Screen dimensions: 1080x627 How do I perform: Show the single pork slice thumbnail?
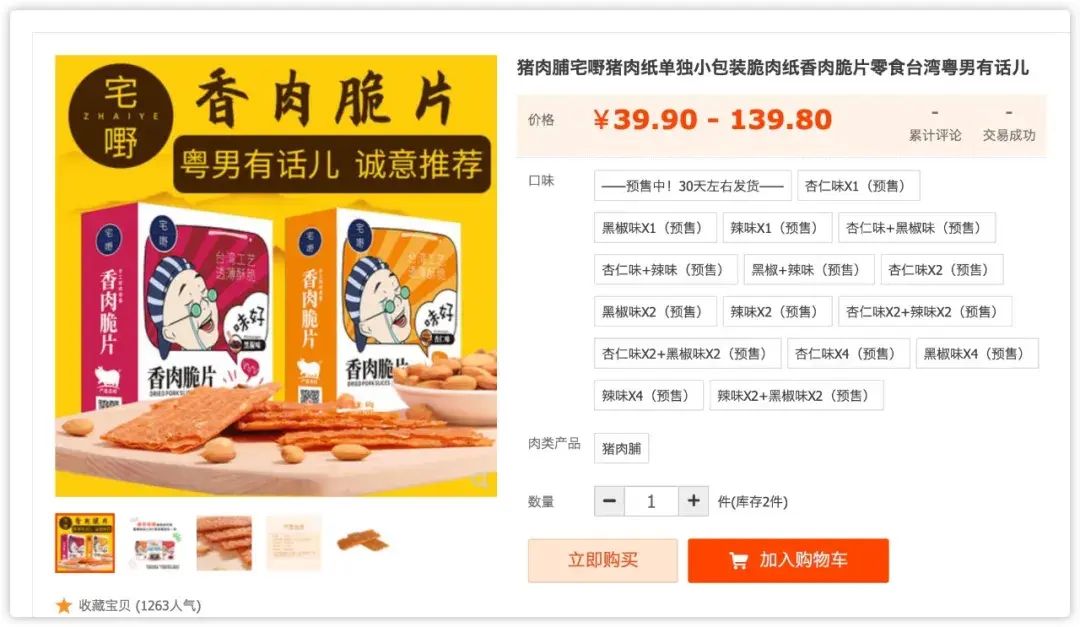point(363,543)
